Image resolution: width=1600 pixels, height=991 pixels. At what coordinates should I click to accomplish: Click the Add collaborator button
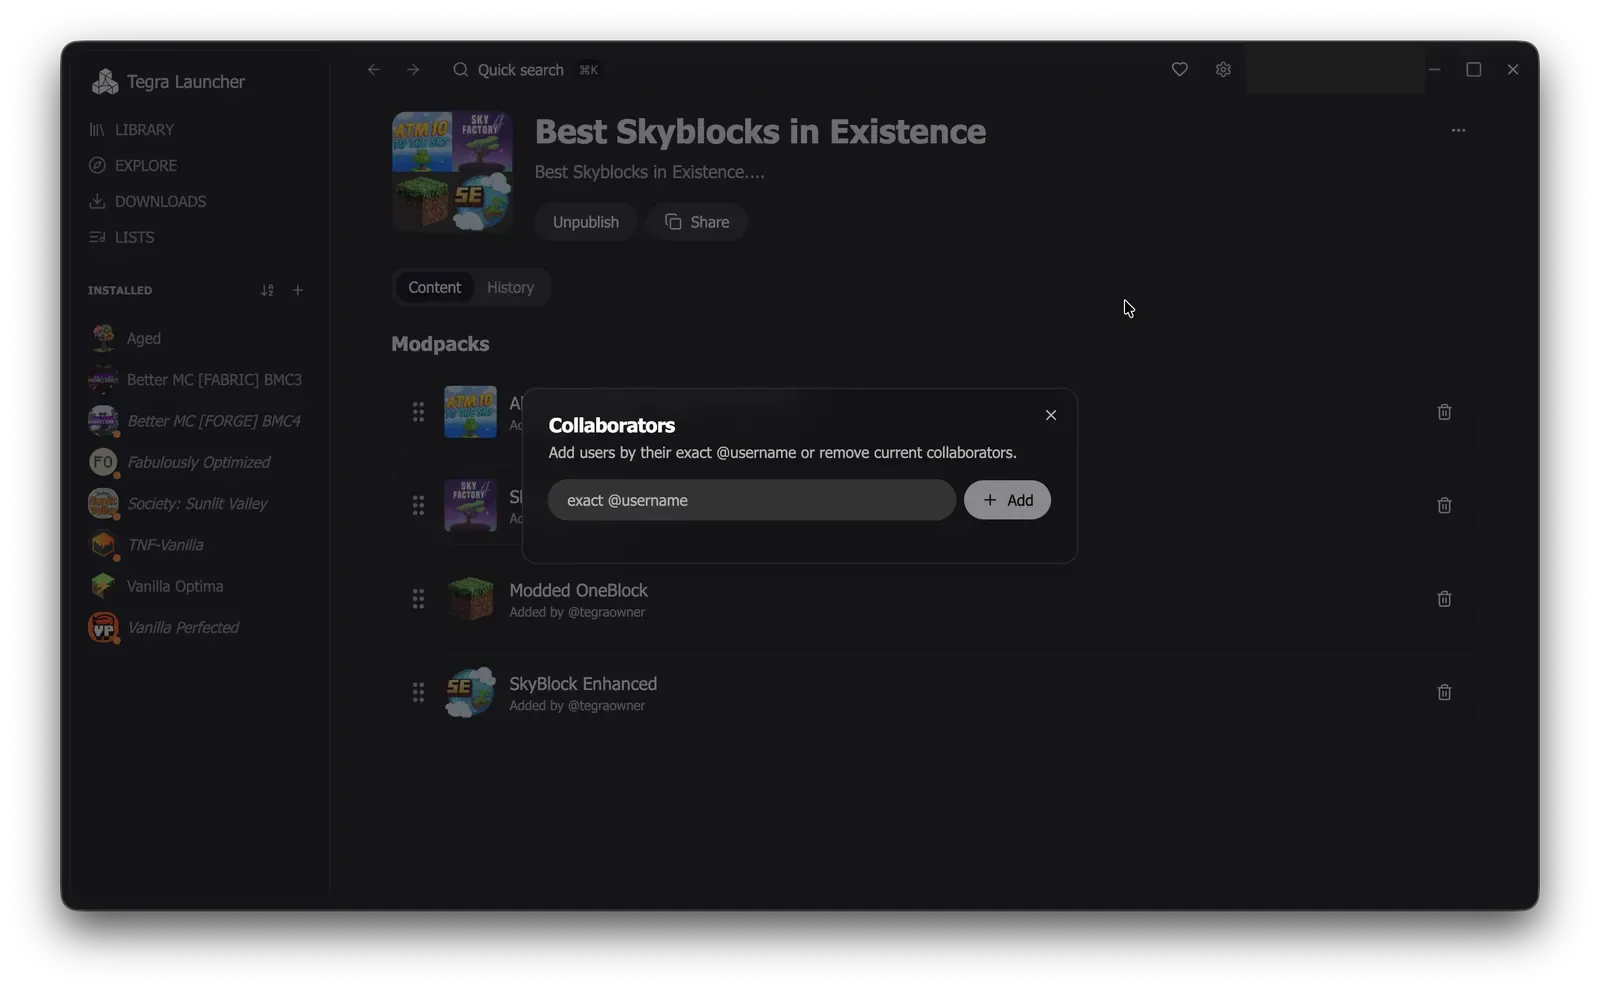(x=1007, y=500)
